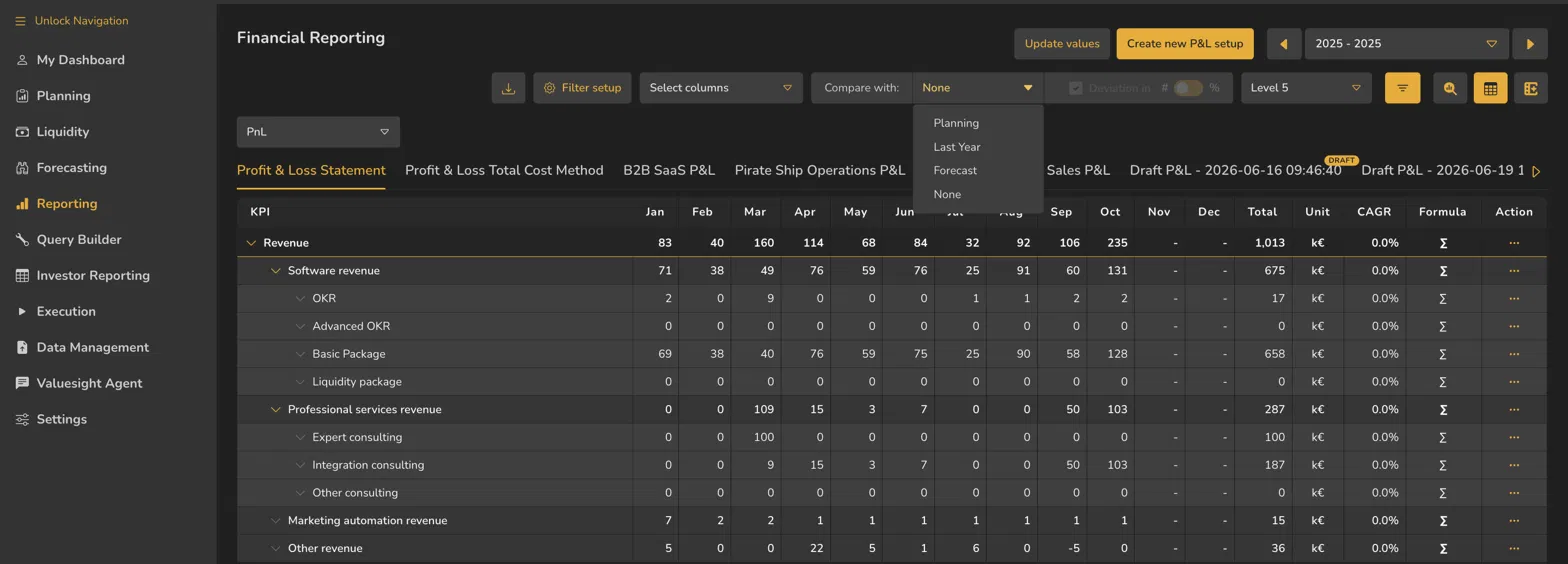
Task: Click the Query Builder wrench icon
Action: click(x=22, y=240)
